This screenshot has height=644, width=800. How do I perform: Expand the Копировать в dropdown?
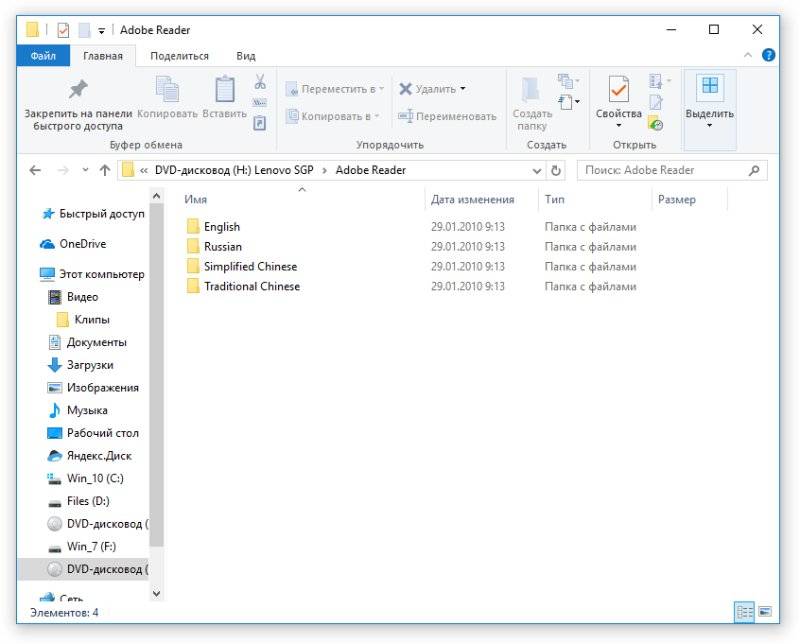[377, 116]
